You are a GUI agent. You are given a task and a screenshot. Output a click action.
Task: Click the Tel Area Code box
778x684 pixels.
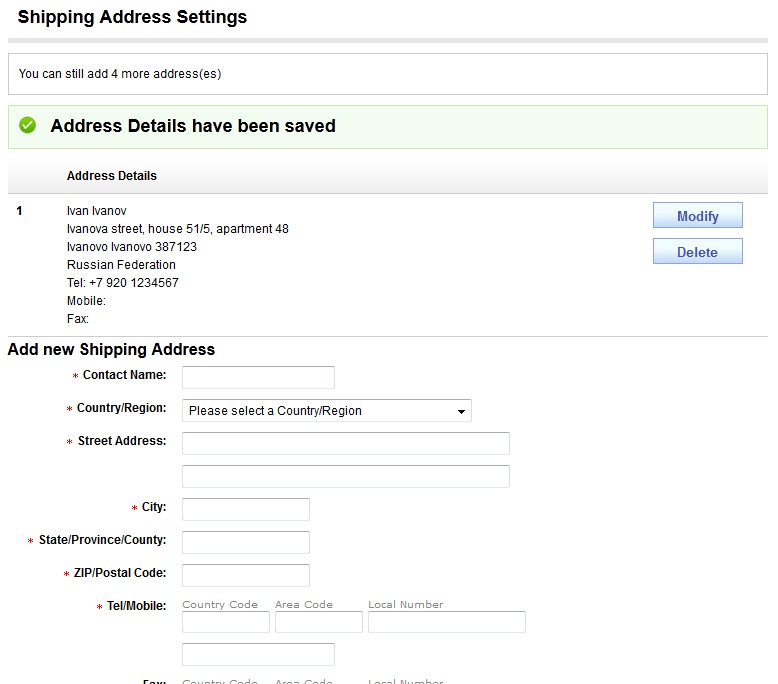(318, 622)
